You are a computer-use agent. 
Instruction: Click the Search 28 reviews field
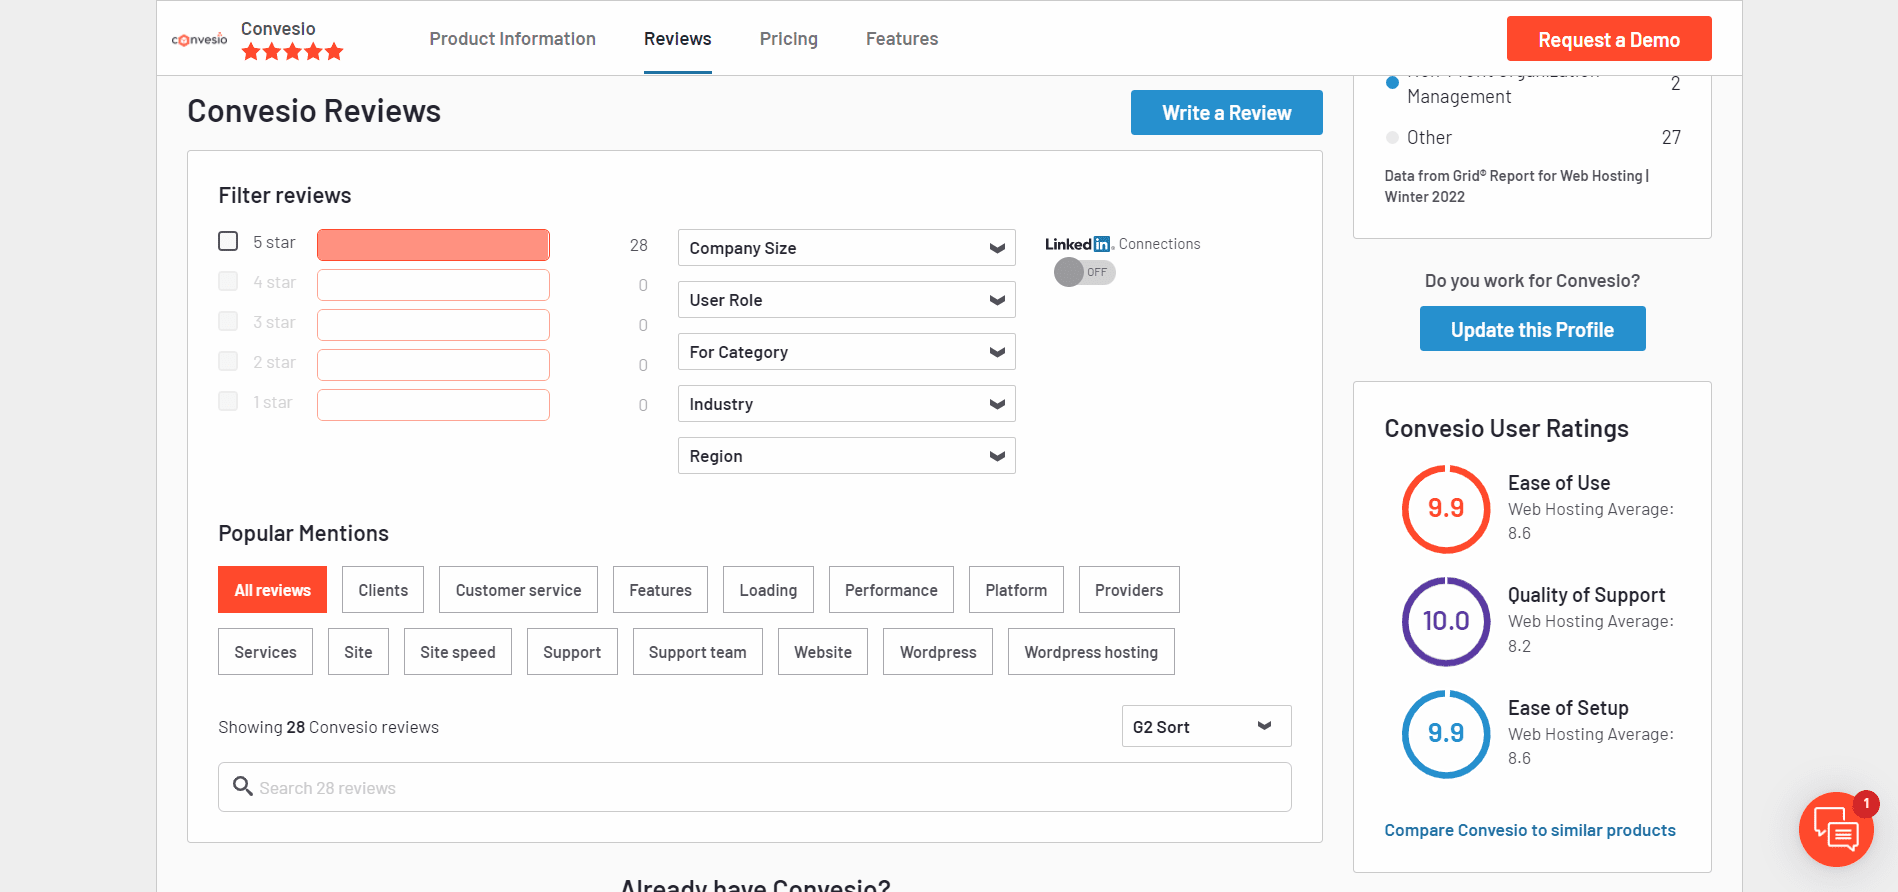(754, 788)
